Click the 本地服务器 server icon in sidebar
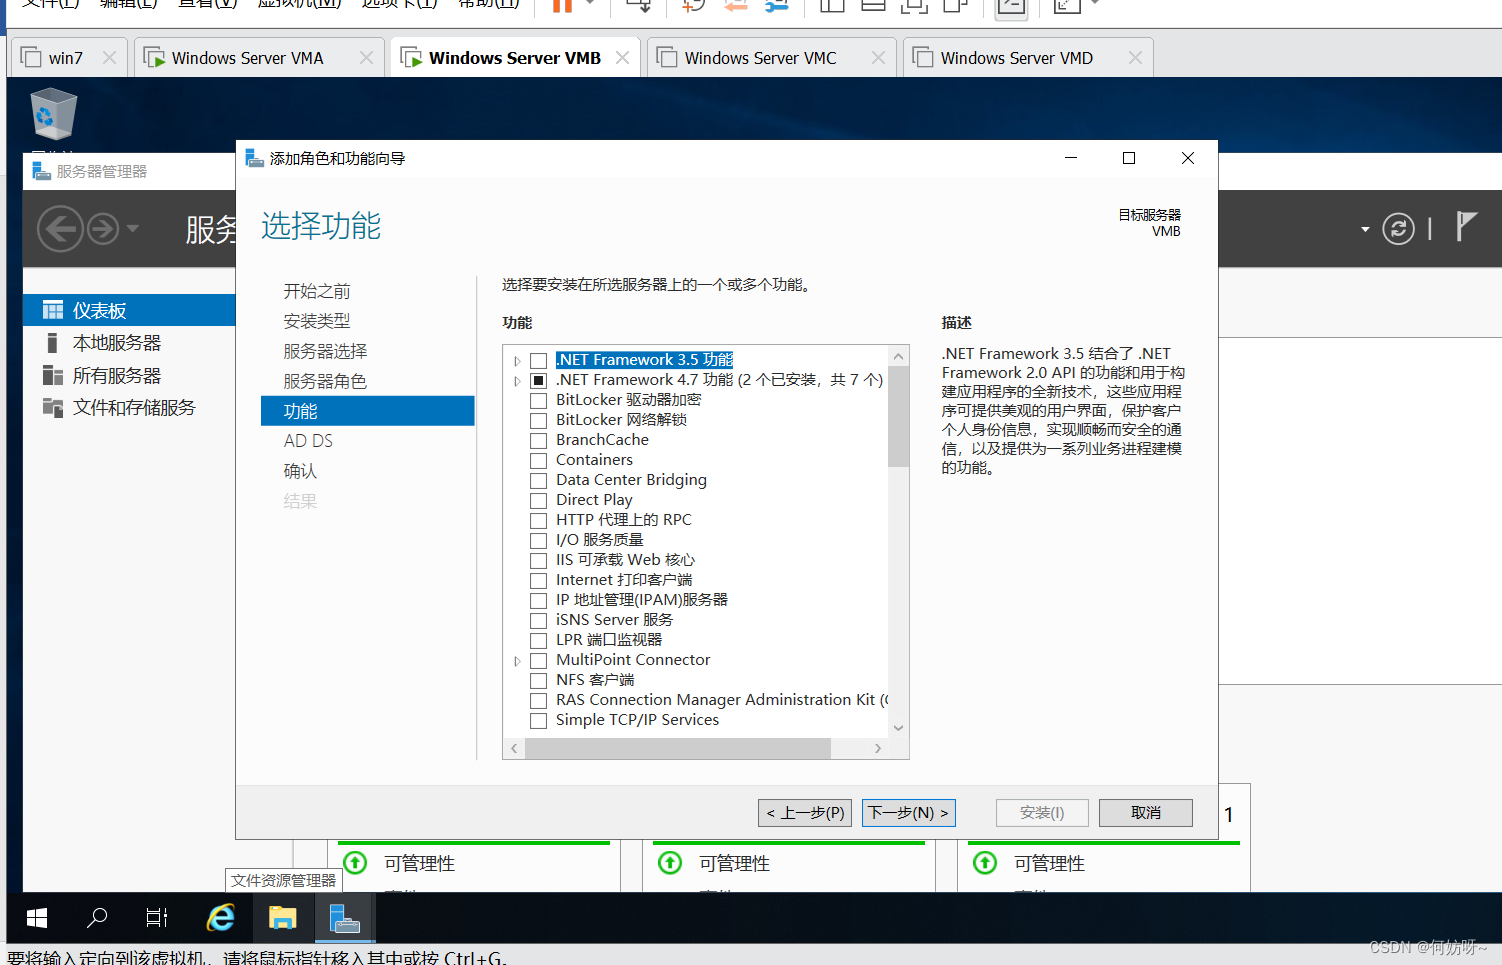The image size is (1502, 965). click(x=52, y=343)
